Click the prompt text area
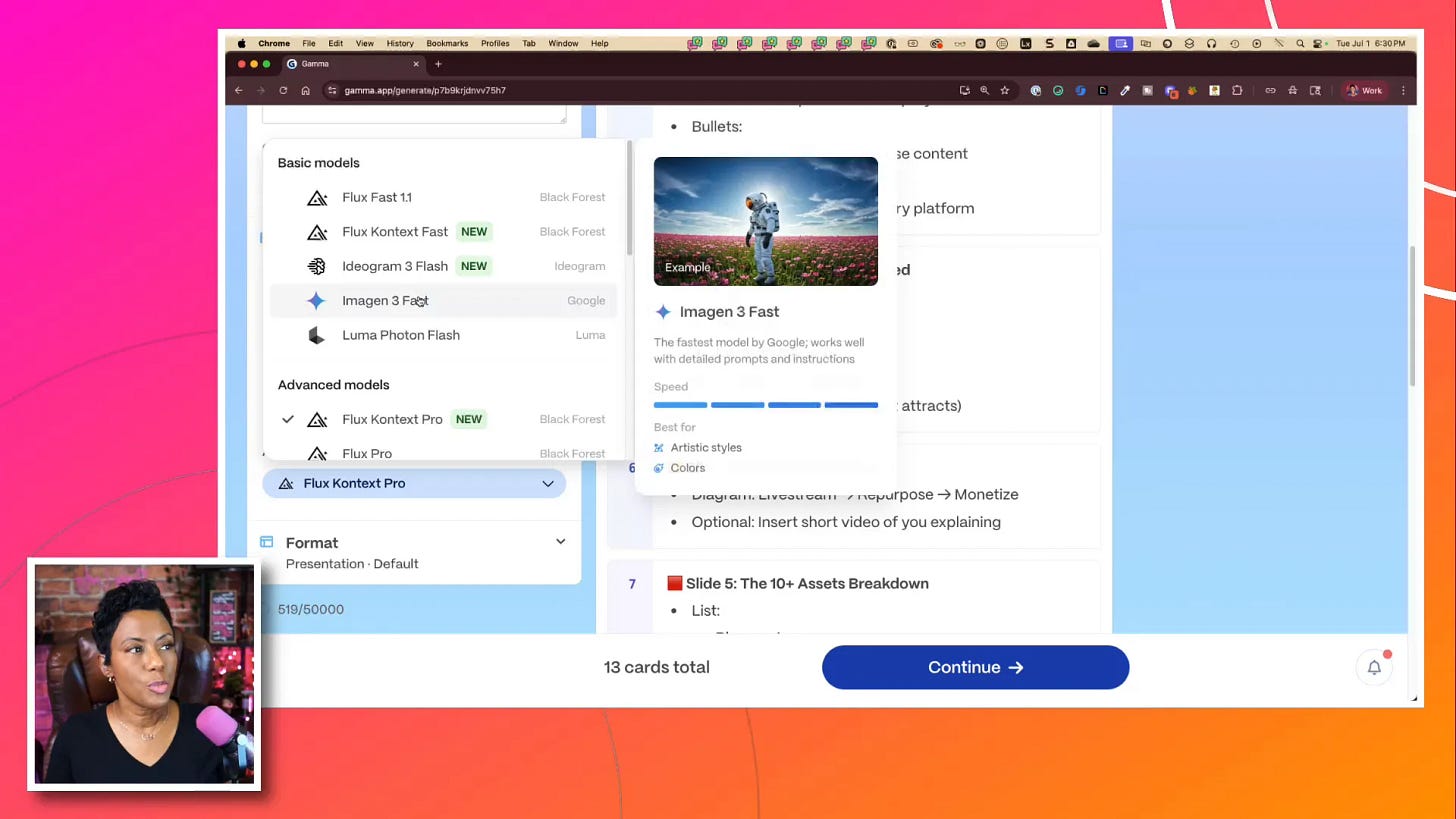Image resolution: width=1456 pixels, height=819 pixels. pos(414,114)
